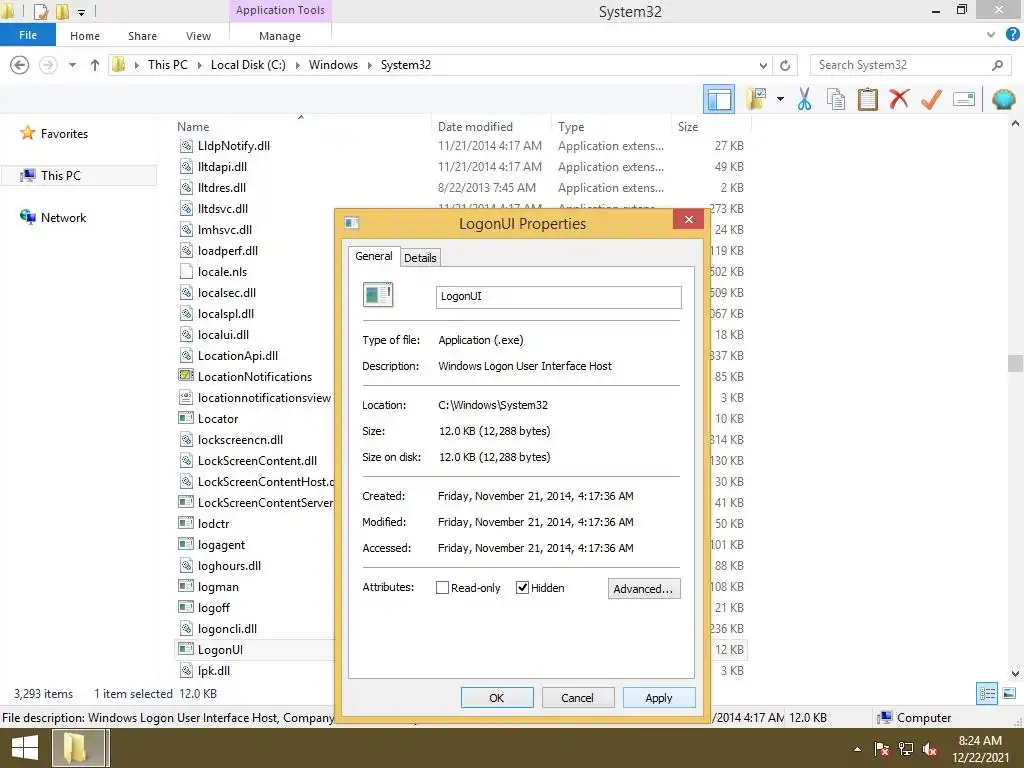Select the General tab in LogonUI Properties

coord(374,256)
